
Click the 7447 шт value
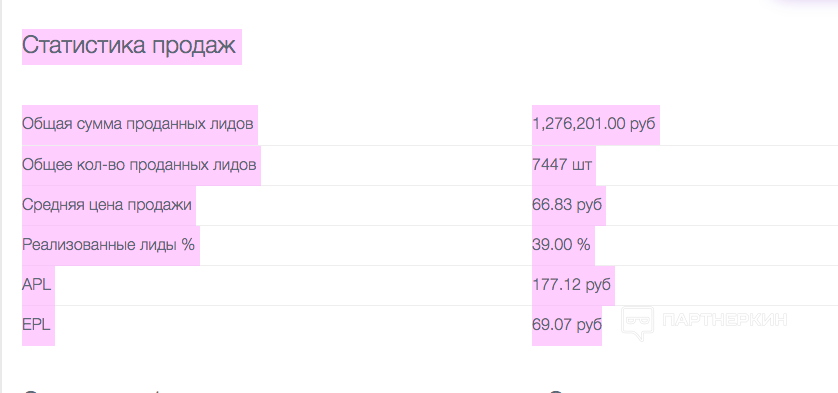pos(562,165)
